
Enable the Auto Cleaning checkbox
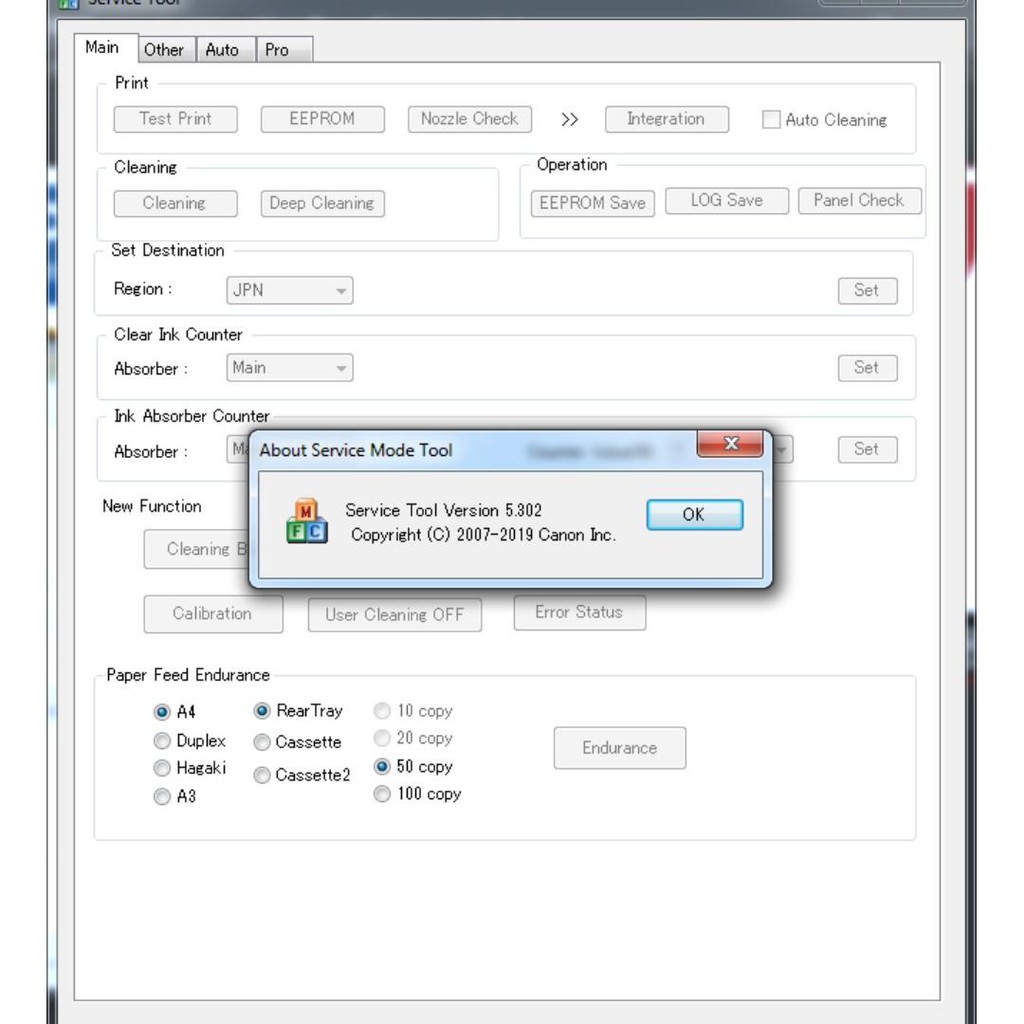click(x=771, y=120)
